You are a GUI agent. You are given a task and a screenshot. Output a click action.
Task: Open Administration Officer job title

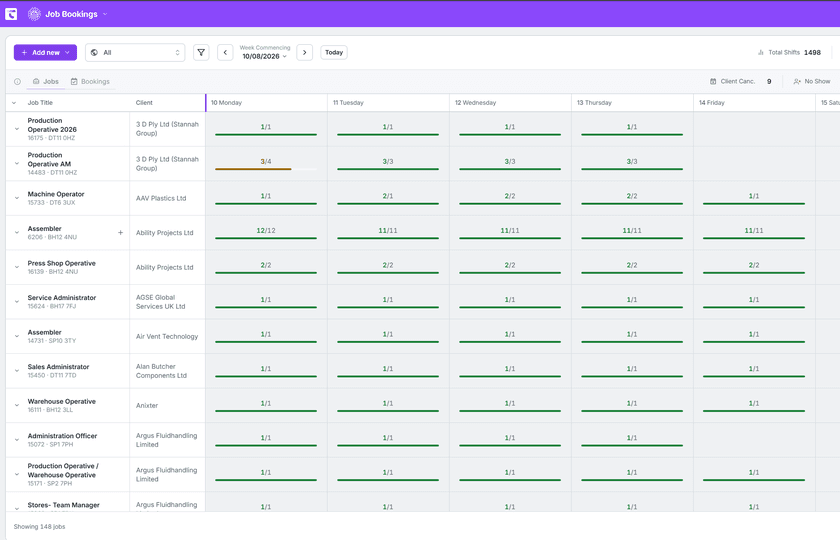click(62, 436)
